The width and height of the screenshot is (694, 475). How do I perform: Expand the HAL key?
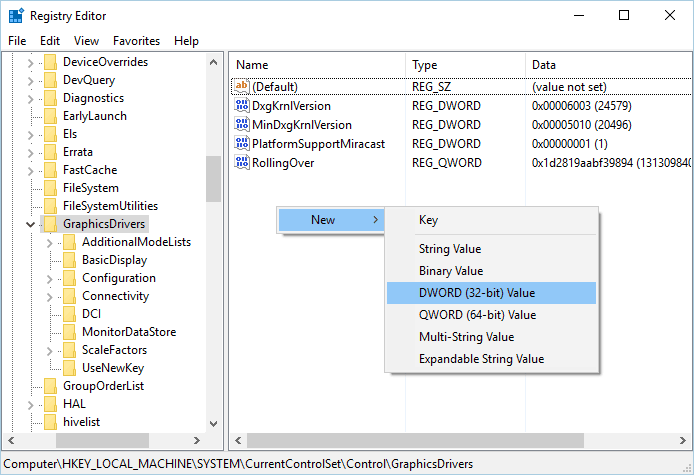coord(30,405)
